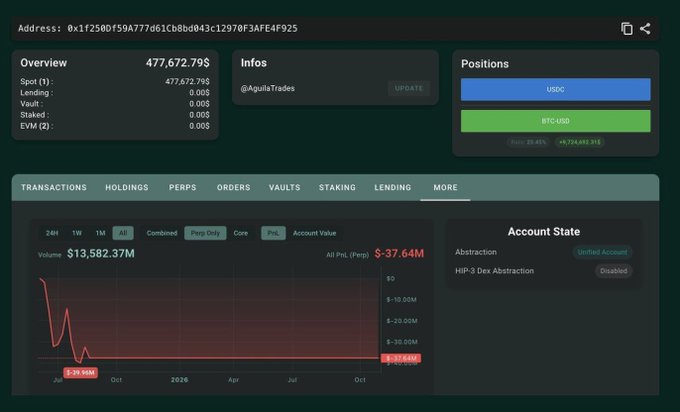Click the Vault row in Overview

(115, 104)
